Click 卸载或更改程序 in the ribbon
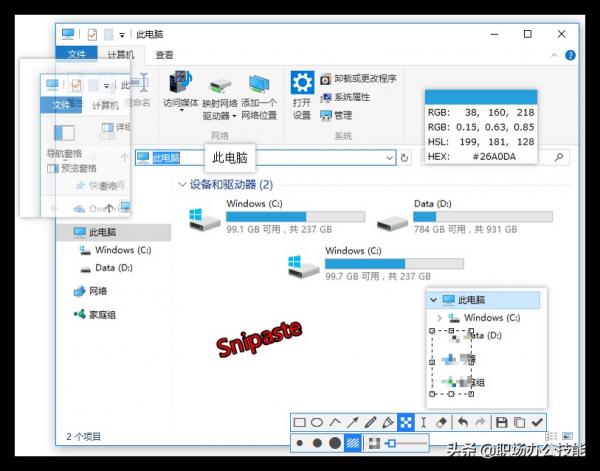Screen dimensions: 600x471 point(358,79)
